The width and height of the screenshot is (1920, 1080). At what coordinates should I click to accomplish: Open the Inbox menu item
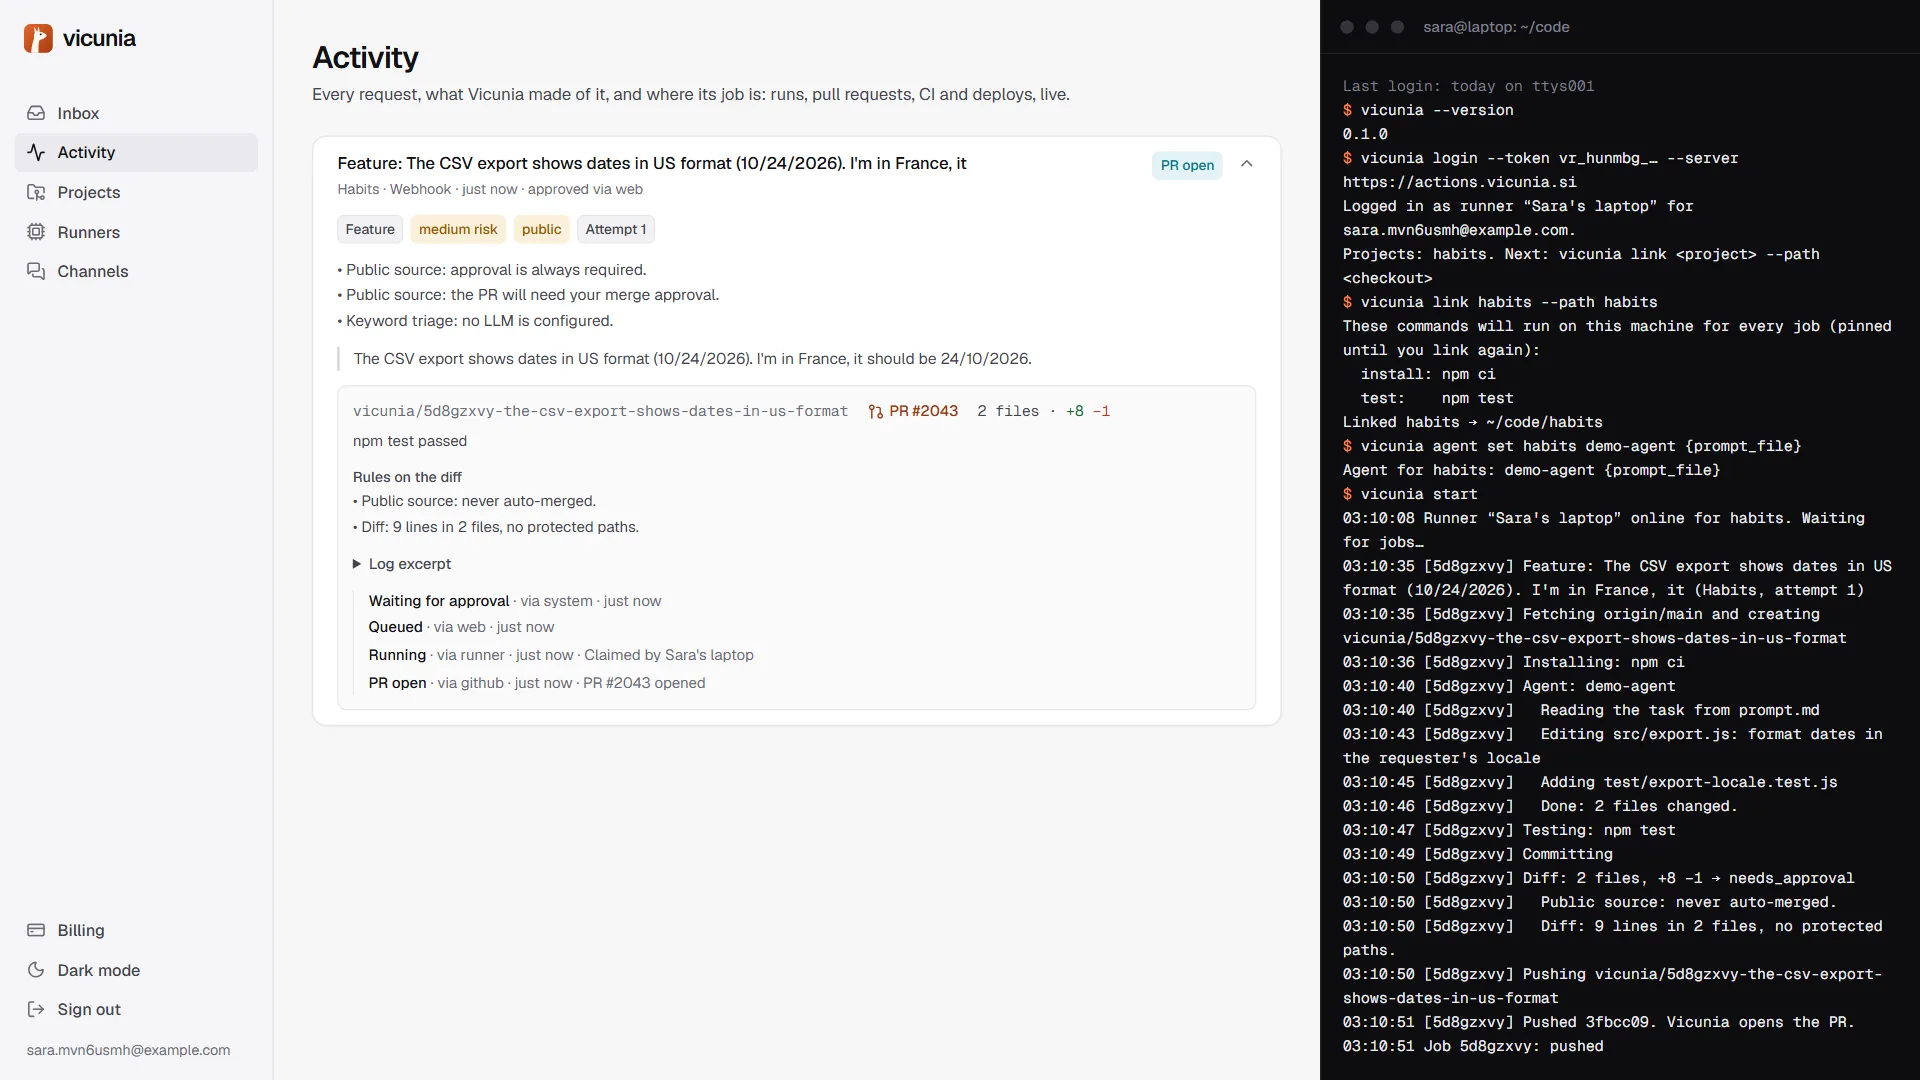(136, 113)
